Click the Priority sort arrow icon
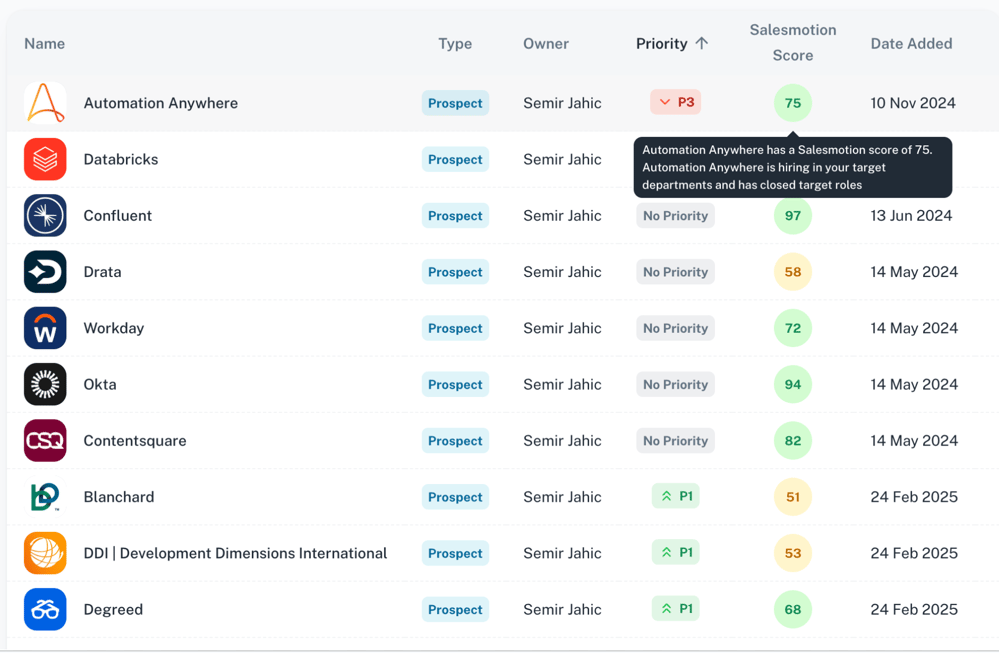 tap(701, 43)
